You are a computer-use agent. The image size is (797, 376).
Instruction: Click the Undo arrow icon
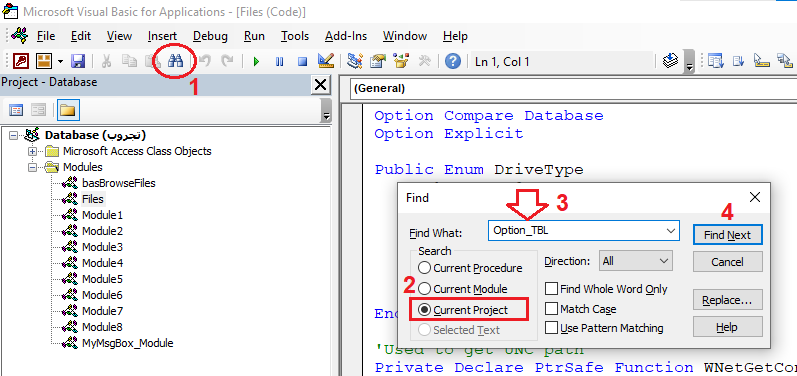point(204,61)
